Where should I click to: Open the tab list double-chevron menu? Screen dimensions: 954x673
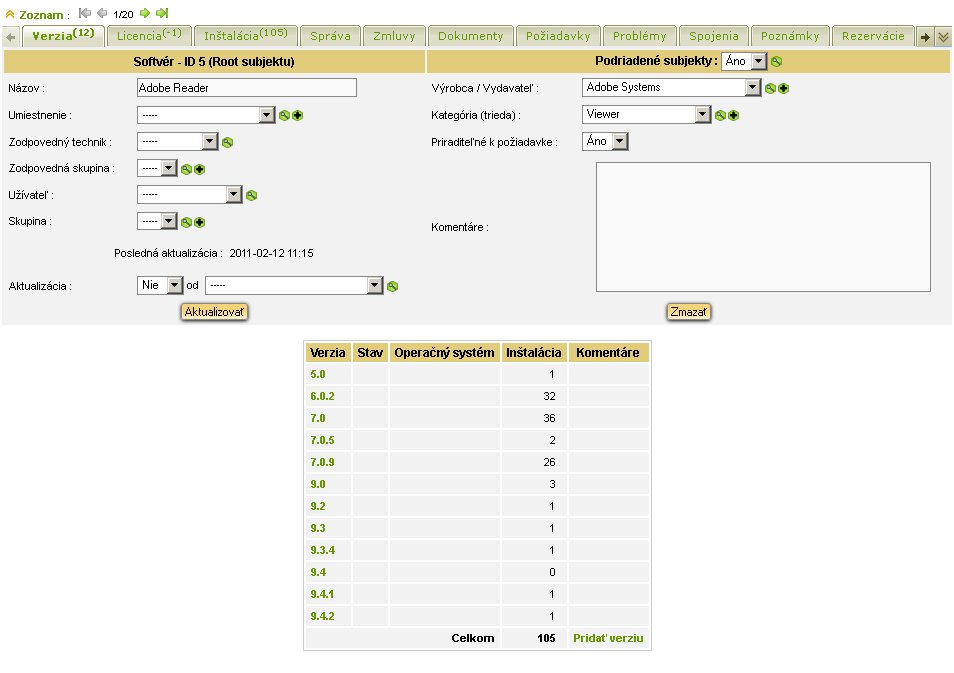[944, 37]
